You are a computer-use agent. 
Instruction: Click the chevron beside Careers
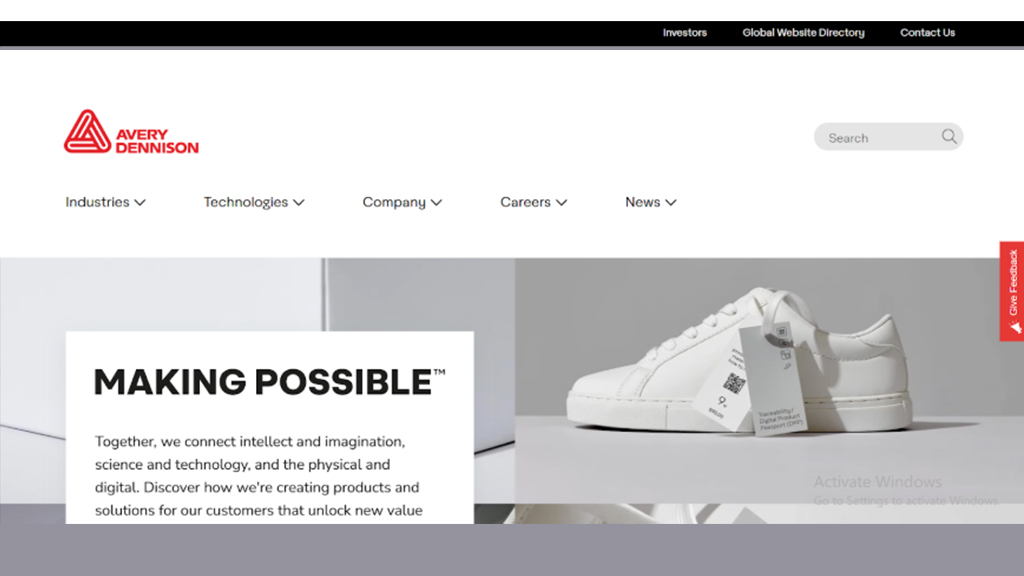pyautogui.click(x=561, y=202)
